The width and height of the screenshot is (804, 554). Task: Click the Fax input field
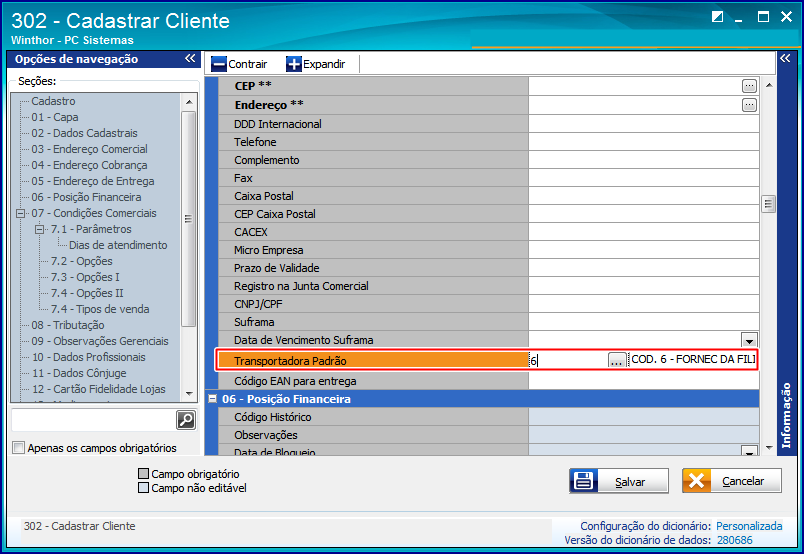coord(644,177)
